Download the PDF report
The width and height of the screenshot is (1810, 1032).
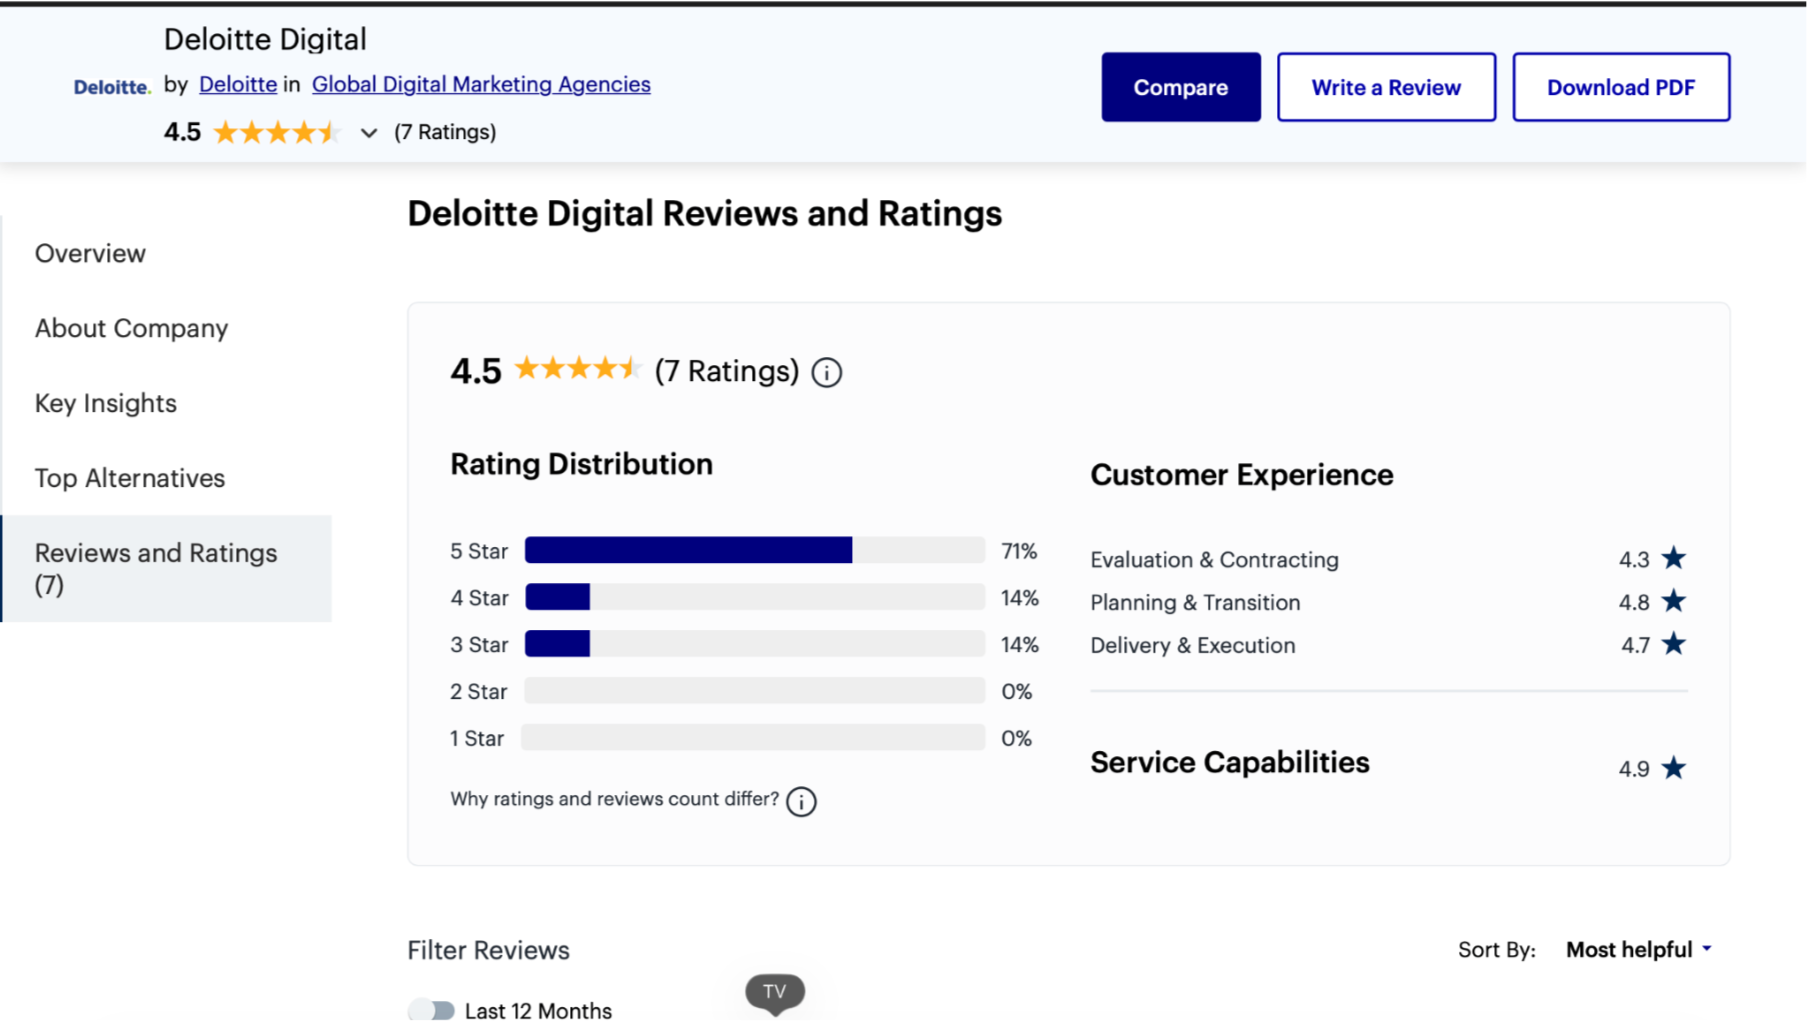coord(1620,87)
